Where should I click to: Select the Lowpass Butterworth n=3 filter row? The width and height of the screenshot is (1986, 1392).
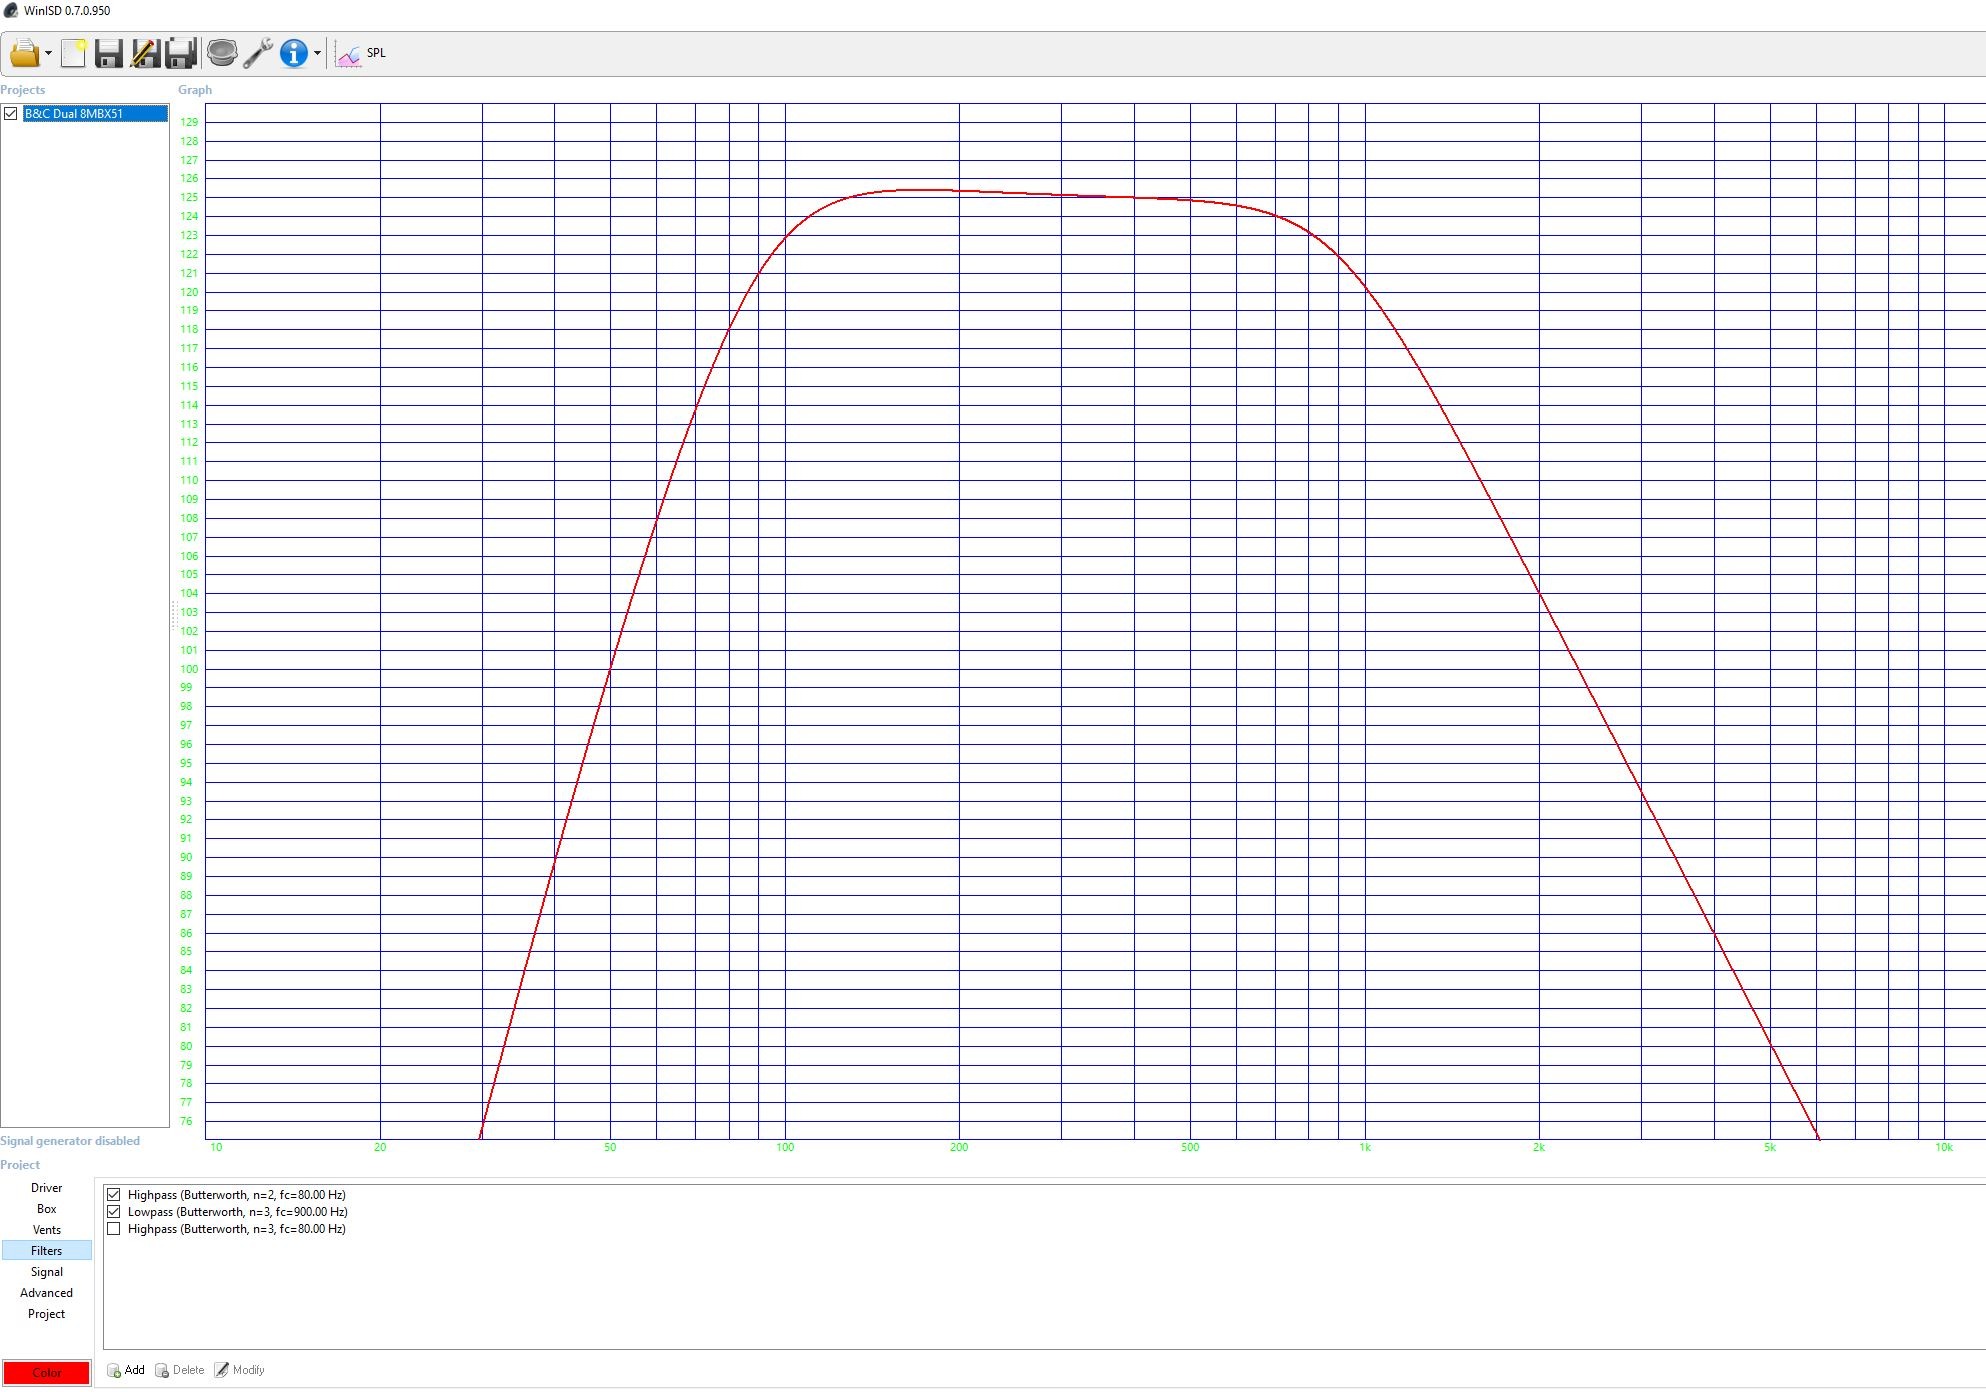click(238, 1212)
